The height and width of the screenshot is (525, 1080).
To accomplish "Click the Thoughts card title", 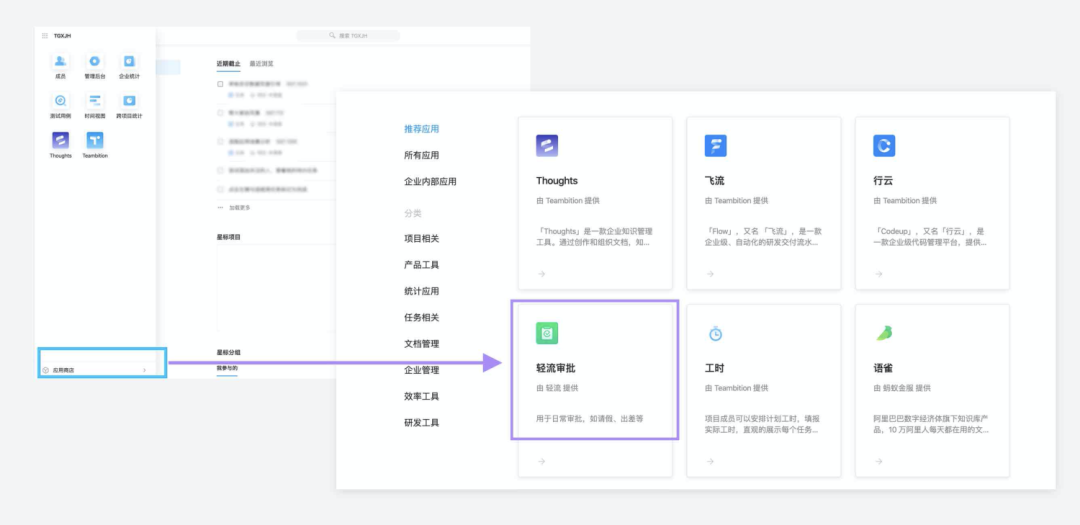I will pyautogui.click(x=557, y=181).
